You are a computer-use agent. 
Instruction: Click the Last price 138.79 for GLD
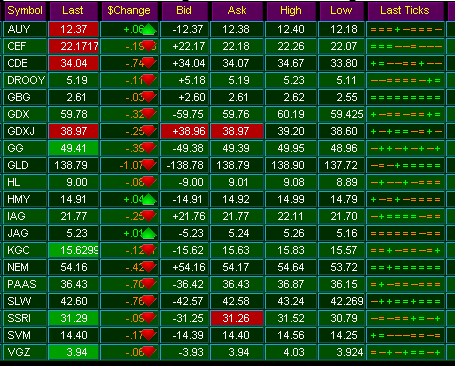pos(74,165)
